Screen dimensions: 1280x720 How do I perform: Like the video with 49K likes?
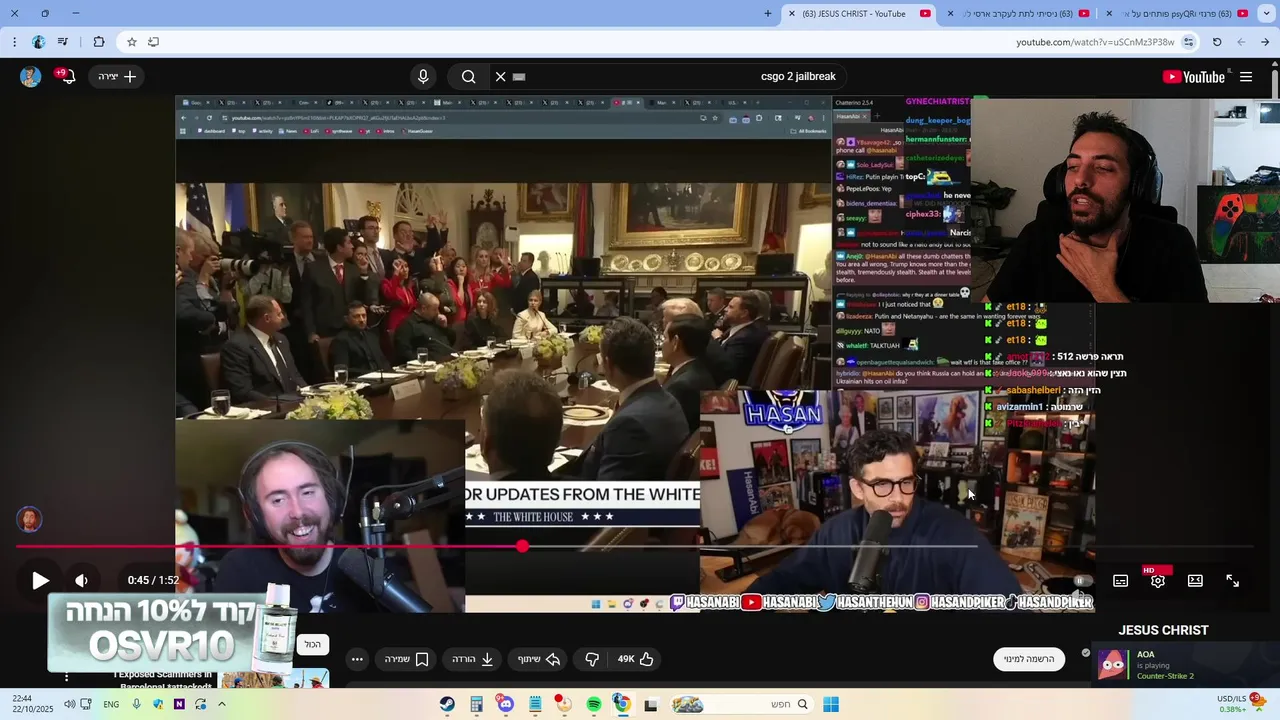pos(636,659)
